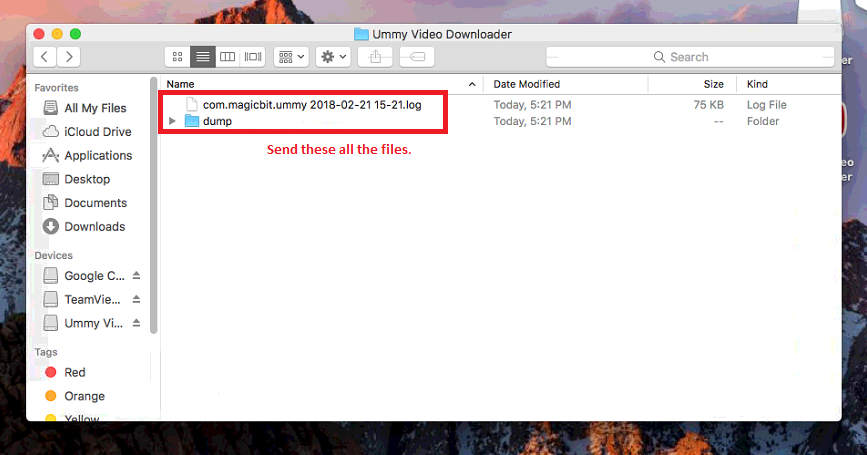Go back with the left arrow
Image resolution: width=867 pixels, height=455 pixels.
click(x=44, y=56)
